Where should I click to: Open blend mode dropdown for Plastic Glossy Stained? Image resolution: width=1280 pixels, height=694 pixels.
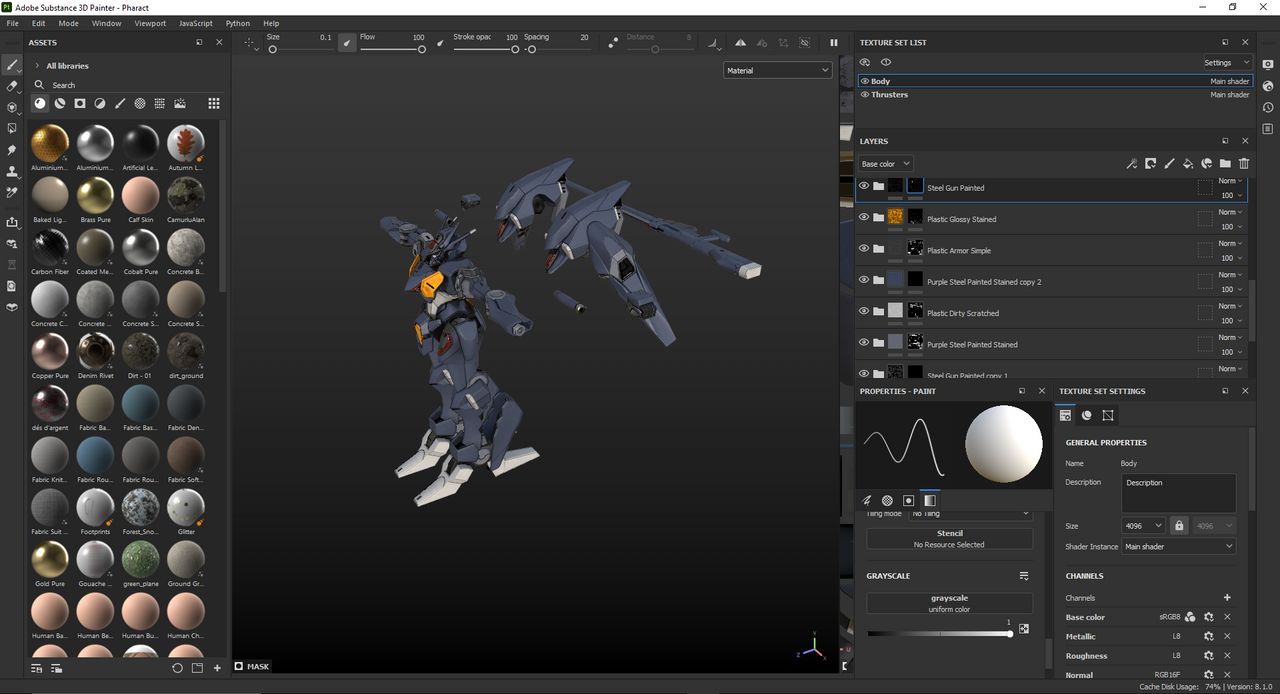[1231, 212]
